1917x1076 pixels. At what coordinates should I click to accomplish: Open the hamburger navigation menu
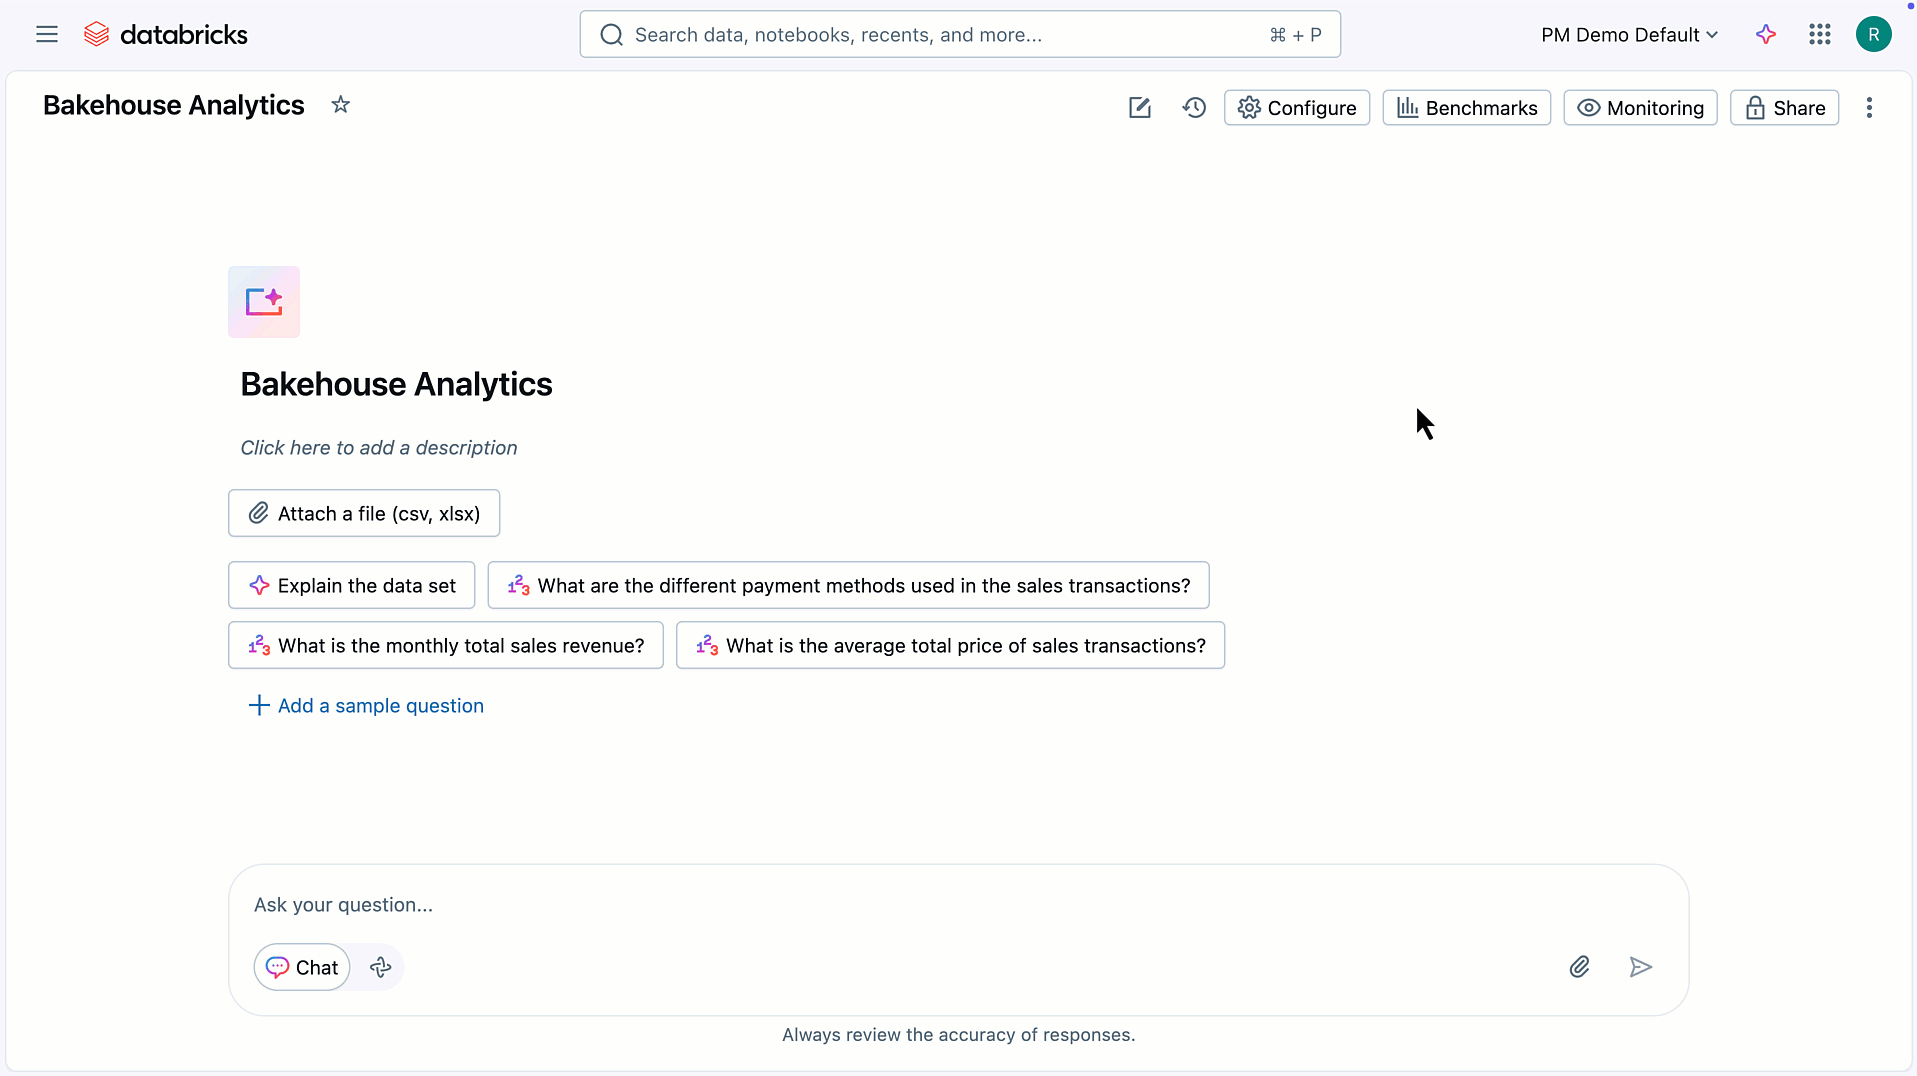point(47,35)
